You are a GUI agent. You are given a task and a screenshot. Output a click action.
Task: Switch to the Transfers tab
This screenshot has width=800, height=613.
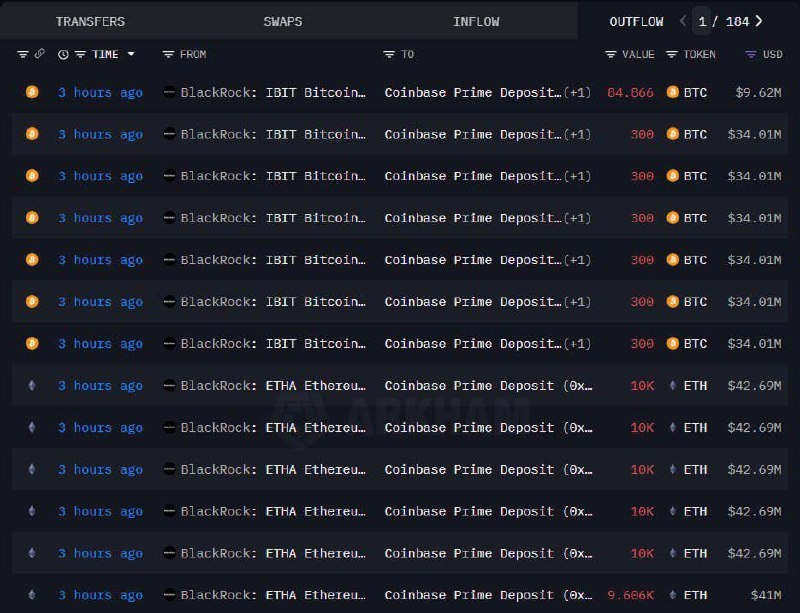click(90, 21)
